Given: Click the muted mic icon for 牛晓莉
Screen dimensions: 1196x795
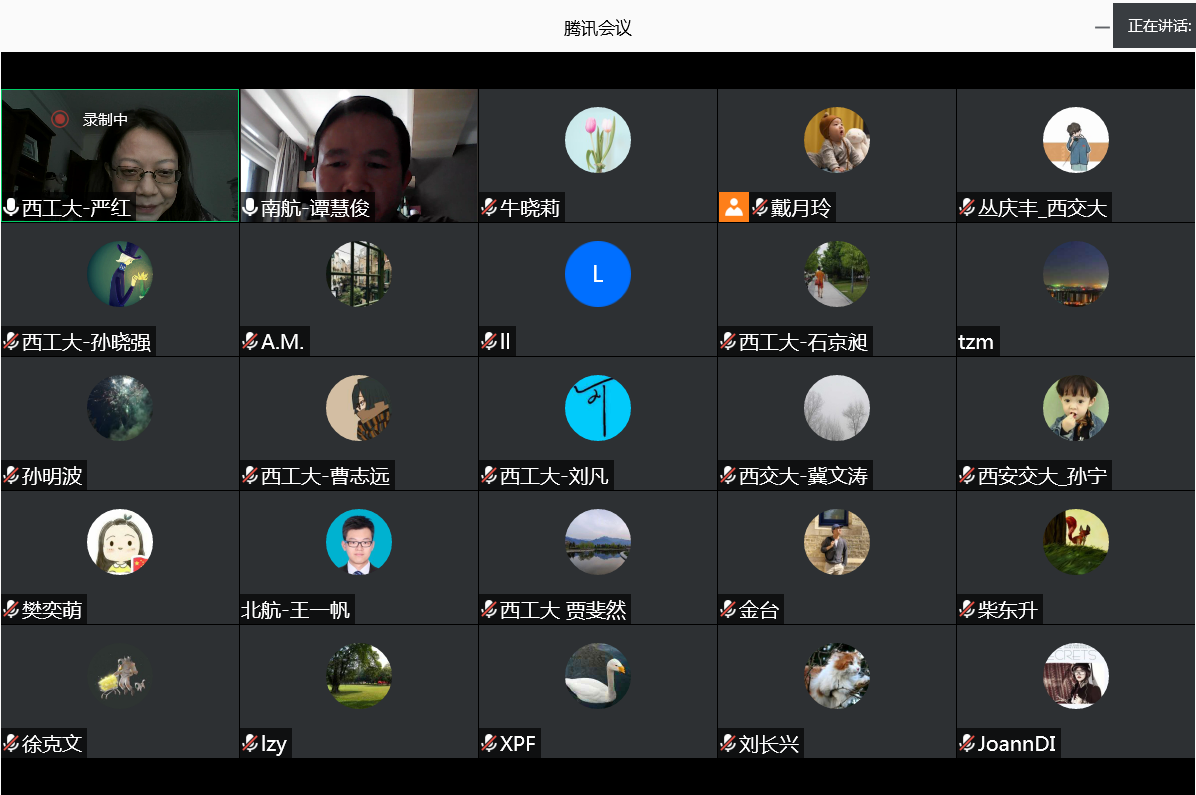Looking at the screenshot, I should 489,207.
